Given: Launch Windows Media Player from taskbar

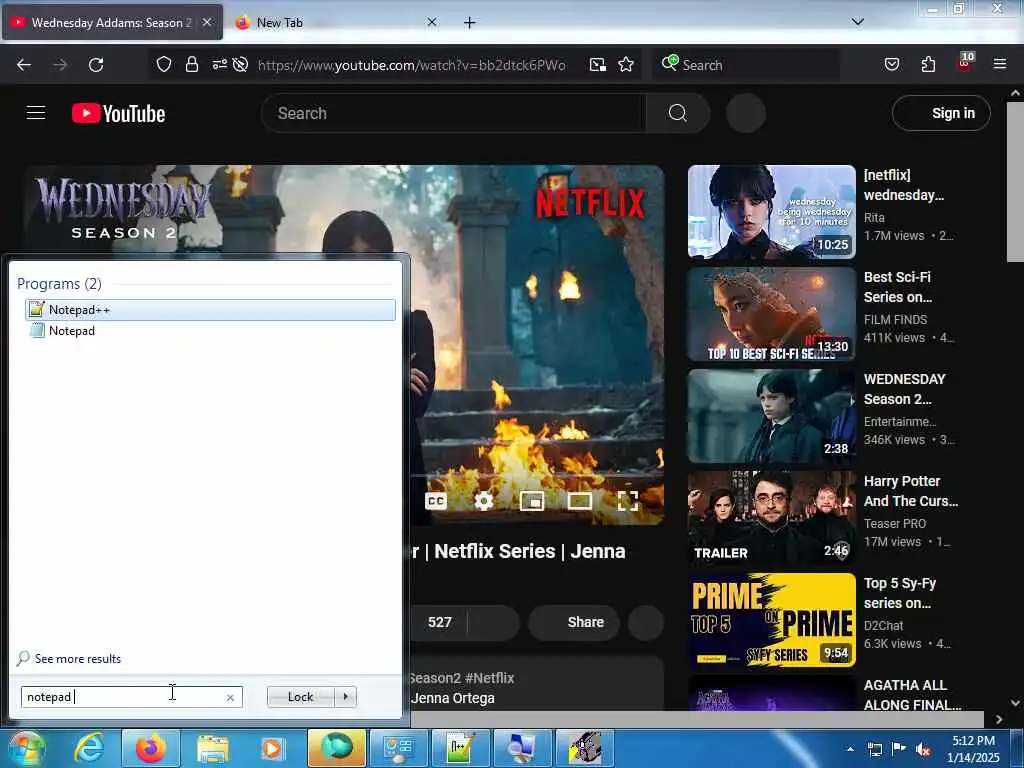Looking at the screenshot, I should pos(272,748).
